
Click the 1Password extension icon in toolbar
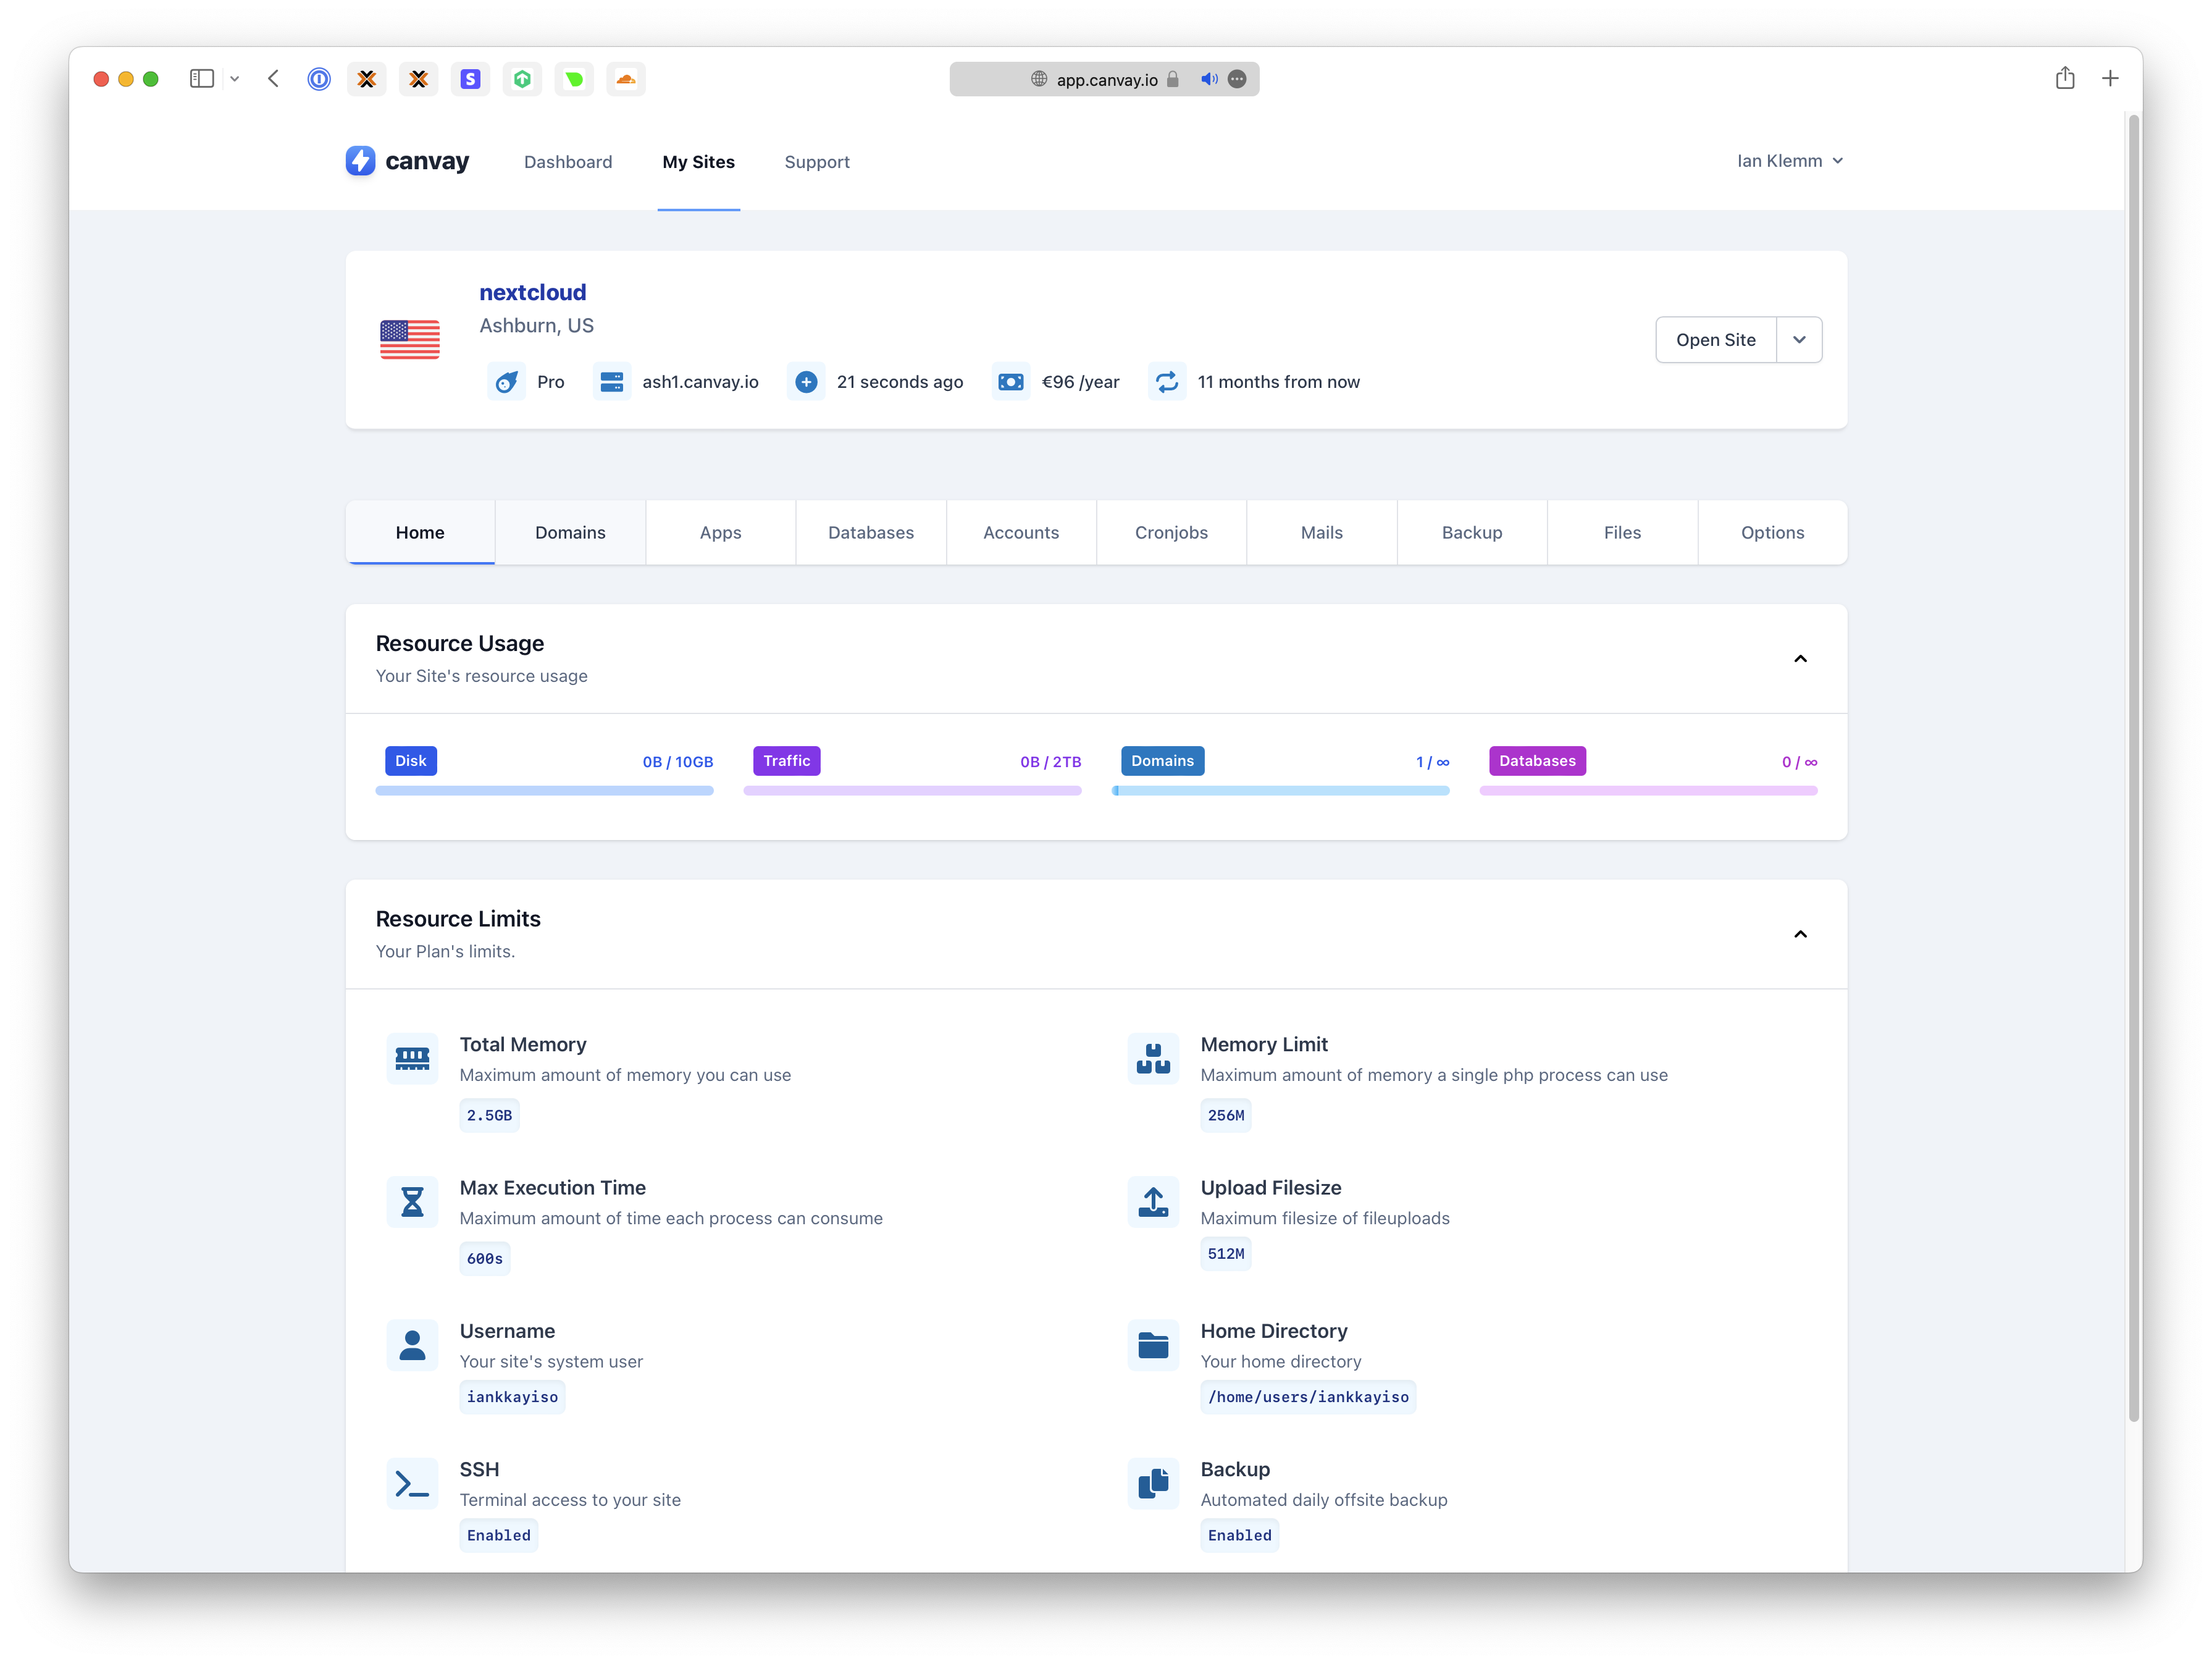pos(319,79)
